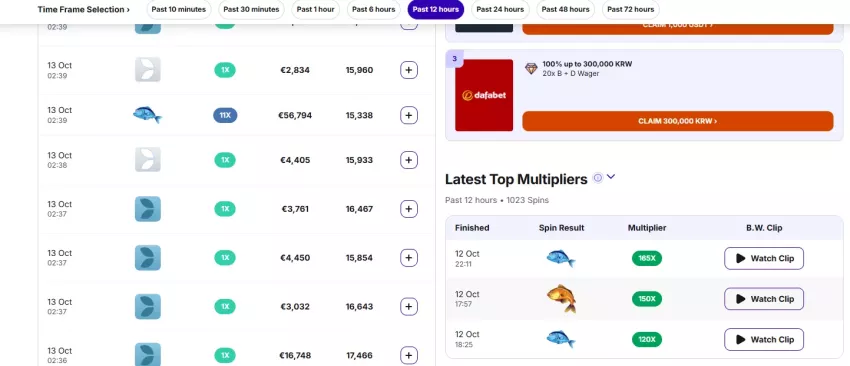Expand the €56,794 row with plus button
The width and height of the screenshot is (850, 366).
409,115
